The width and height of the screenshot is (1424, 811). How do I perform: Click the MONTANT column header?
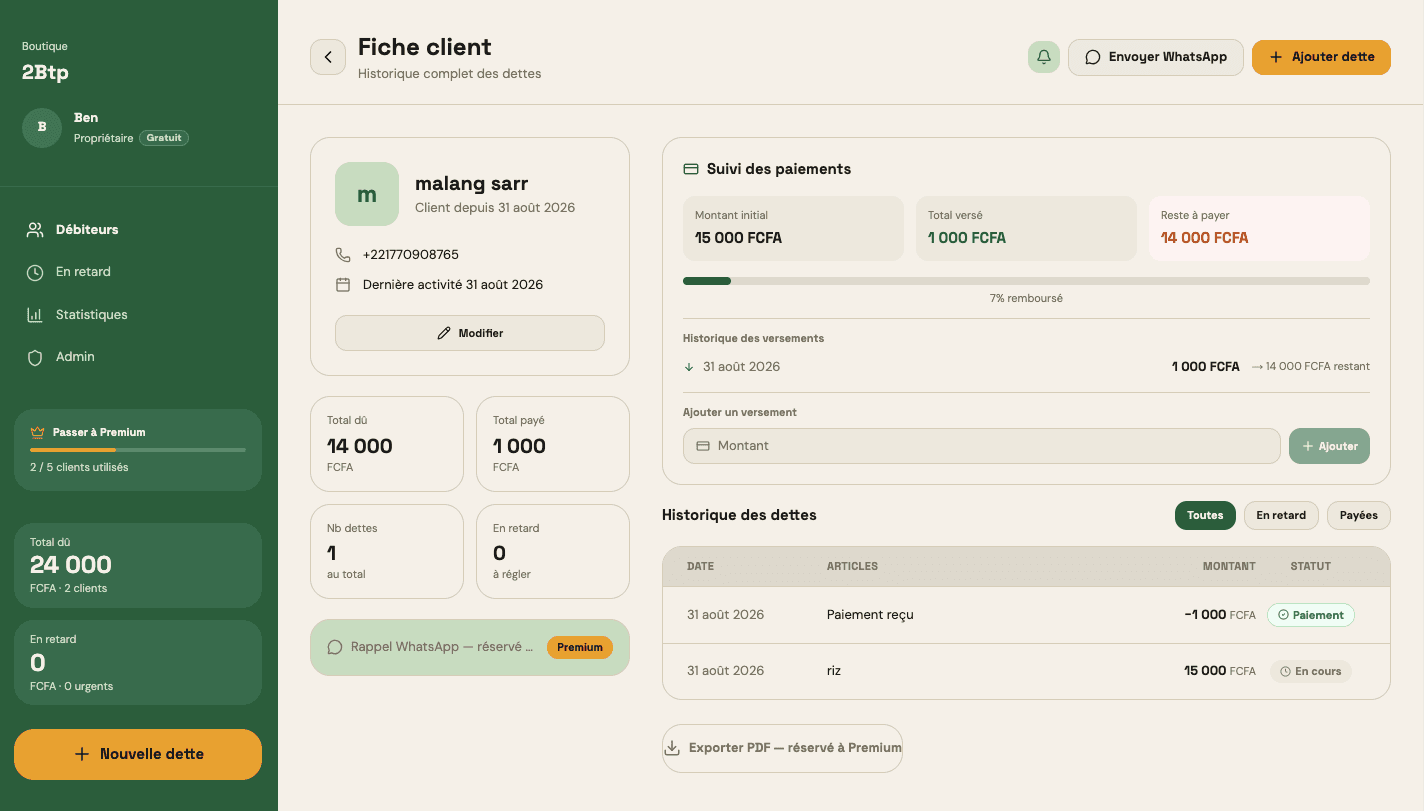click(1229, 566)
